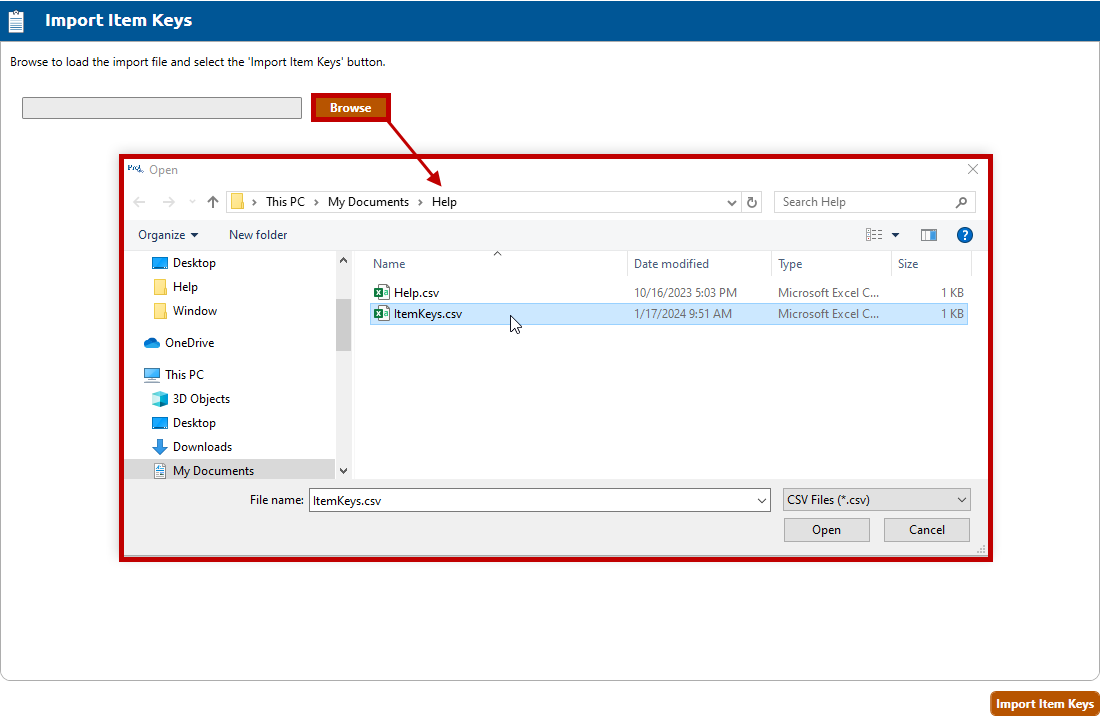Select the Help.csv file
This screenshot has height=721, width=1105.
click(x=416, y=293)
